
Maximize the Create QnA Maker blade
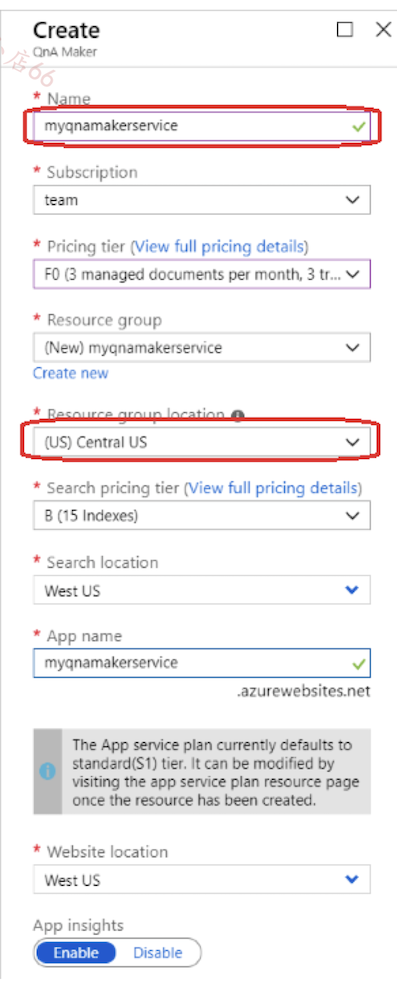(x=344, y=29)
